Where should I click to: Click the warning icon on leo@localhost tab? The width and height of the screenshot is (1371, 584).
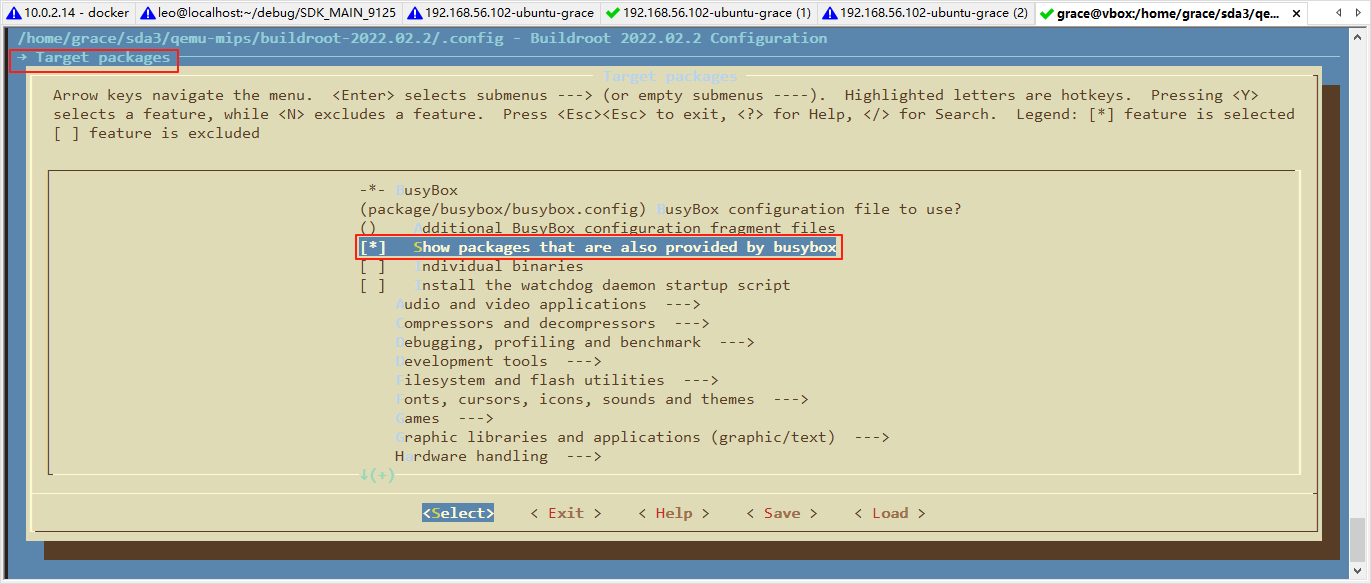pyautogui.click(x=148, y=14)
